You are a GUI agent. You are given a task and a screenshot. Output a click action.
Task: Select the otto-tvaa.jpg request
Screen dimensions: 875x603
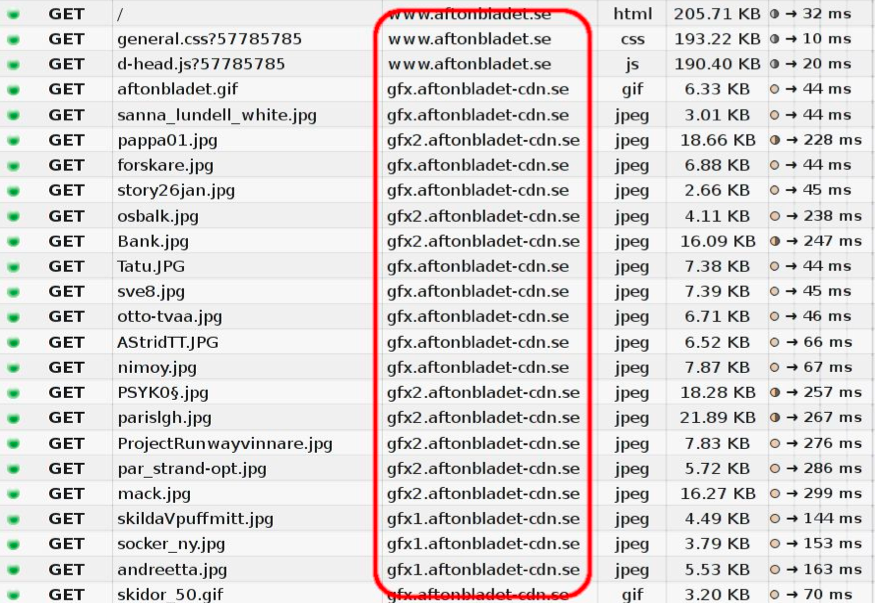(170, 317)
